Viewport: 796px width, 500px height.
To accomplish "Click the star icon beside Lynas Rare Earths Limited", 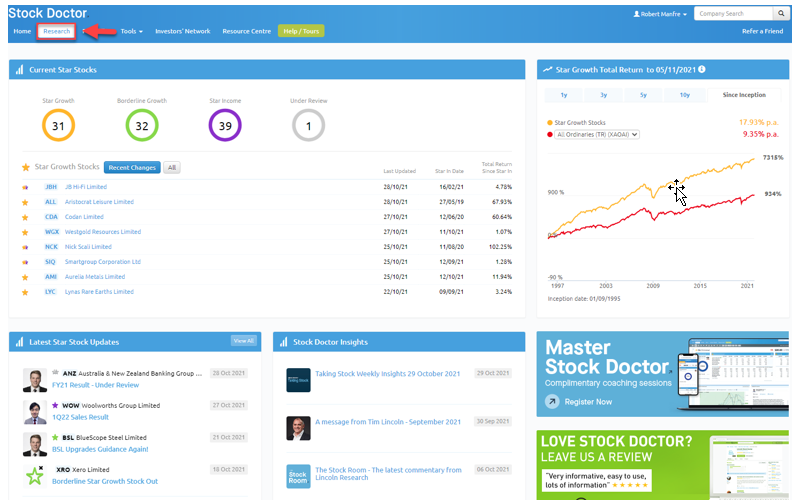I will point(25,292).
